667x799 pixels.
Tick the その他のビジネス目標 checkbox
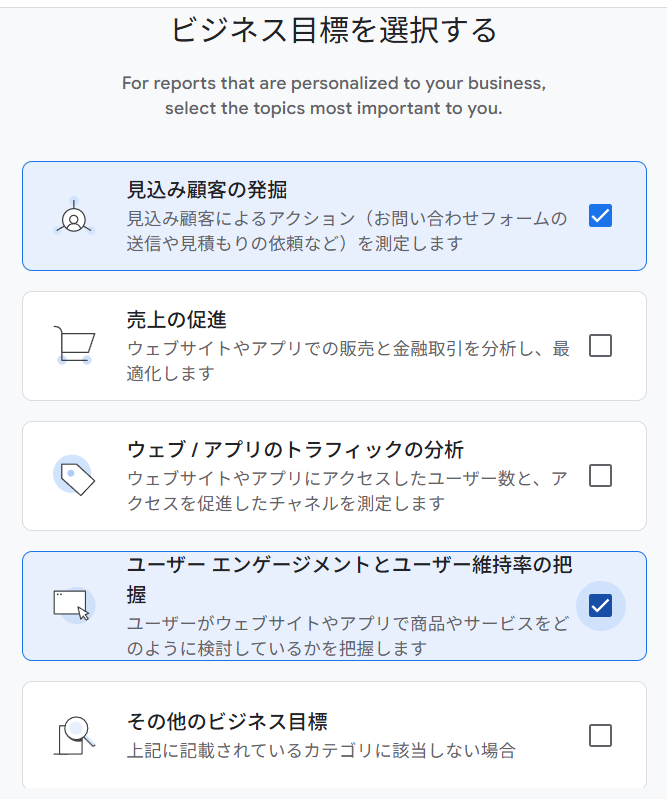[600, 736]
